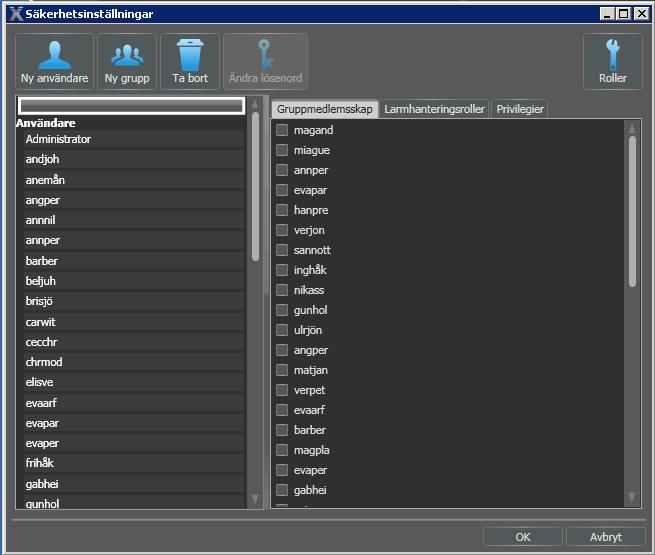
Task: Click the Ta bort trash icon
Action: (x=190, y=61)
